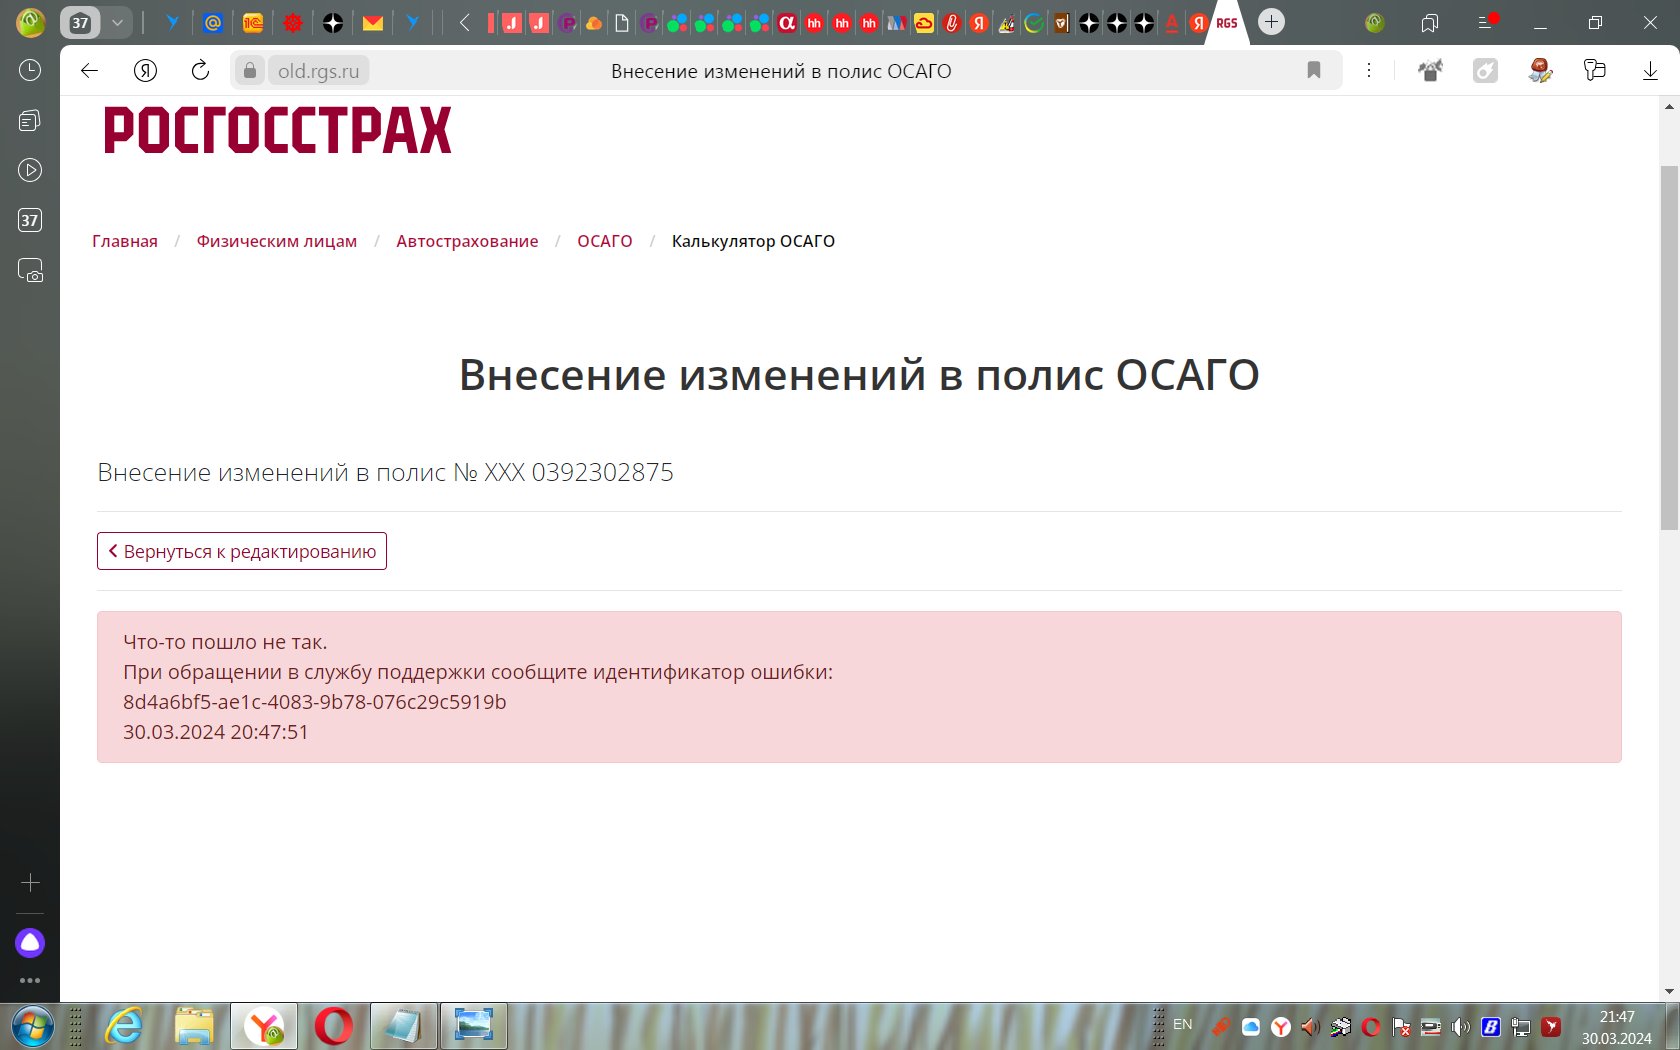Open the bookmarks manager icon in title bar

tap(1430, 22)
